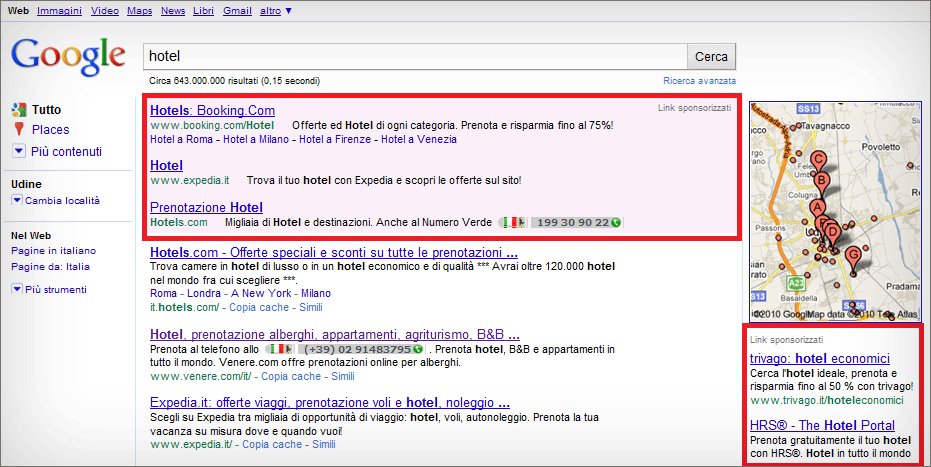Click Più contenuti label
The image size is (931, 467).
66,152
